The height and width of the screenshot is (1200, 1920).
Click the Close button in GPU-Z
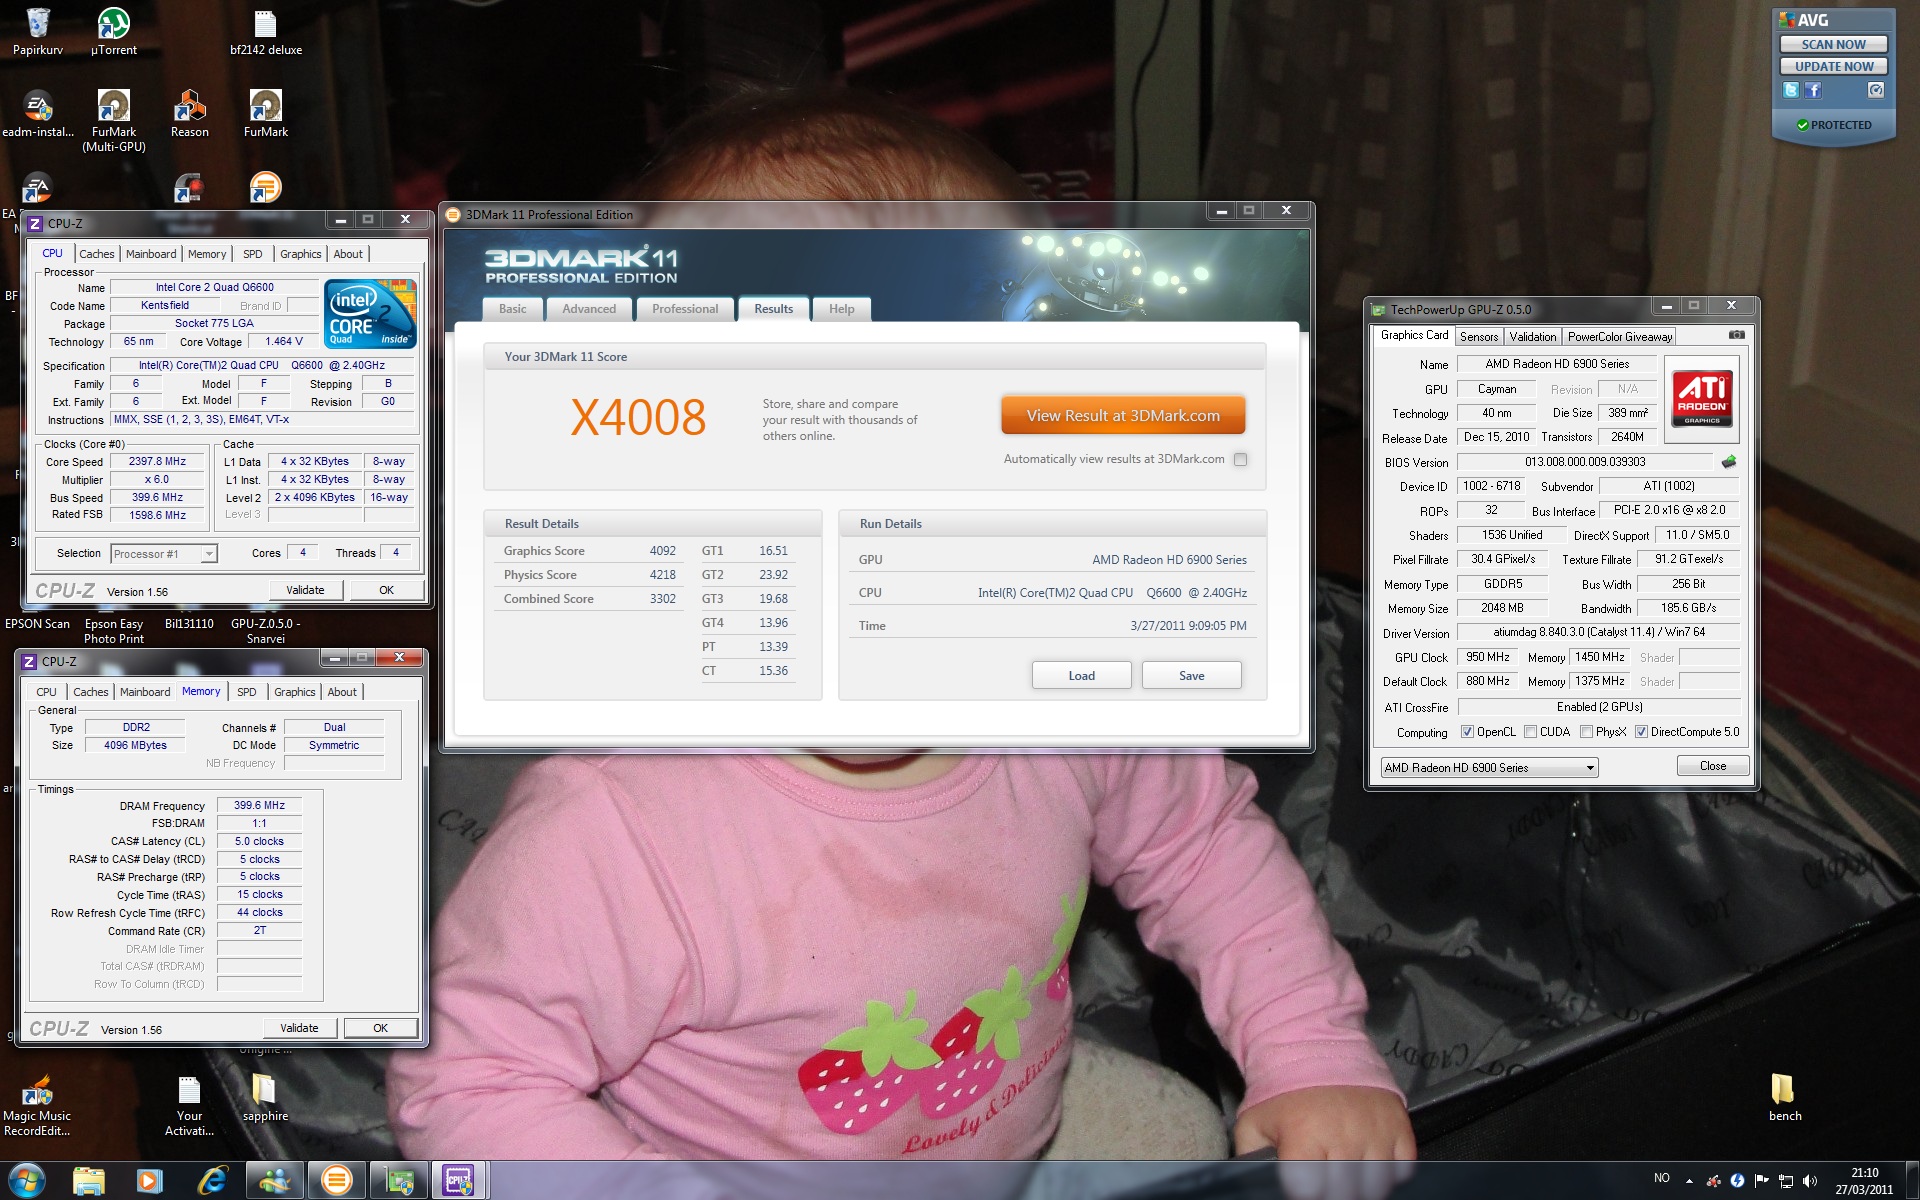coord(1712,766)
